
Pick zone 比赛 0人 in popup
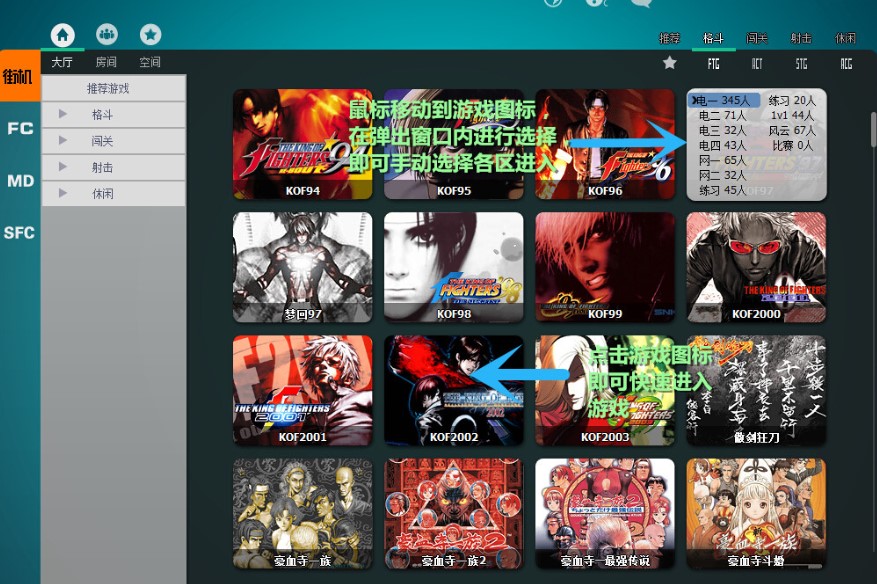792,146
